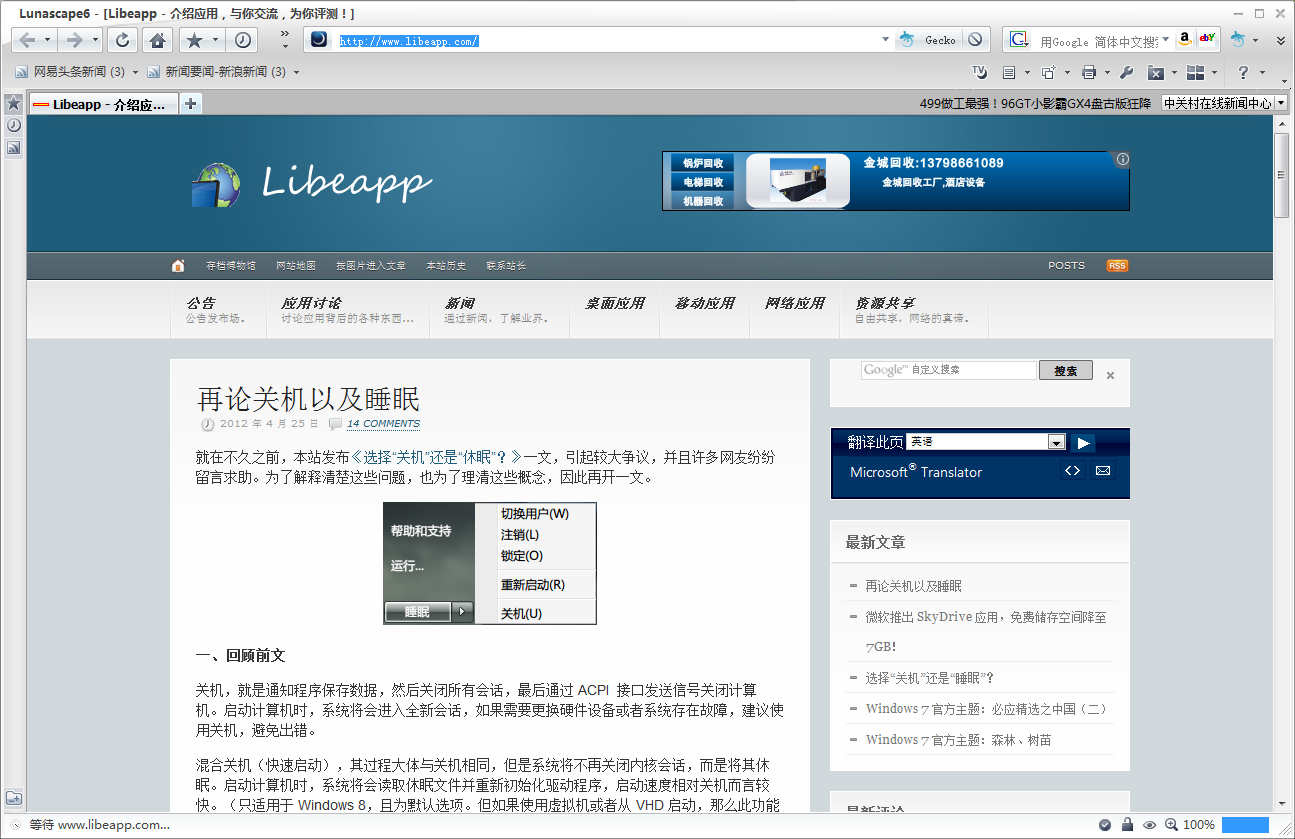
Task: Click the orange RSS feed badge
Action: [x=1117, y=266]
